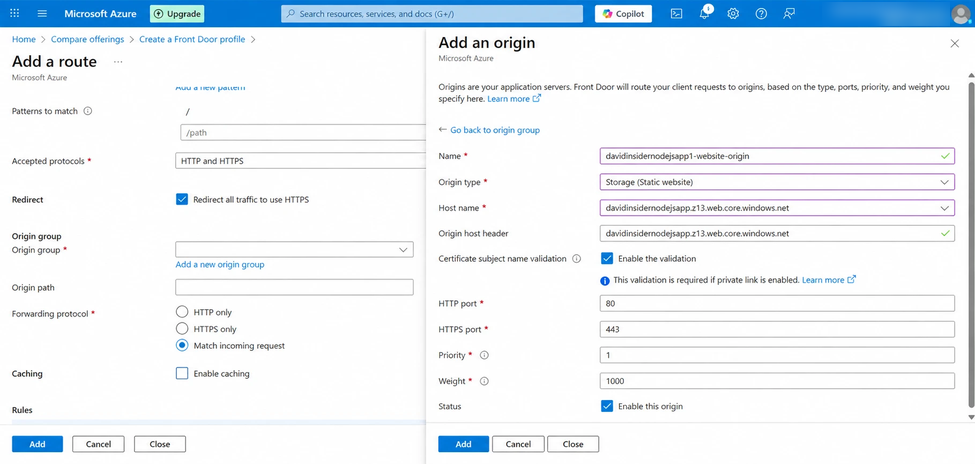Open the Origin group dropdown
The image size is (975, 464).
click(x=294, y=249)
